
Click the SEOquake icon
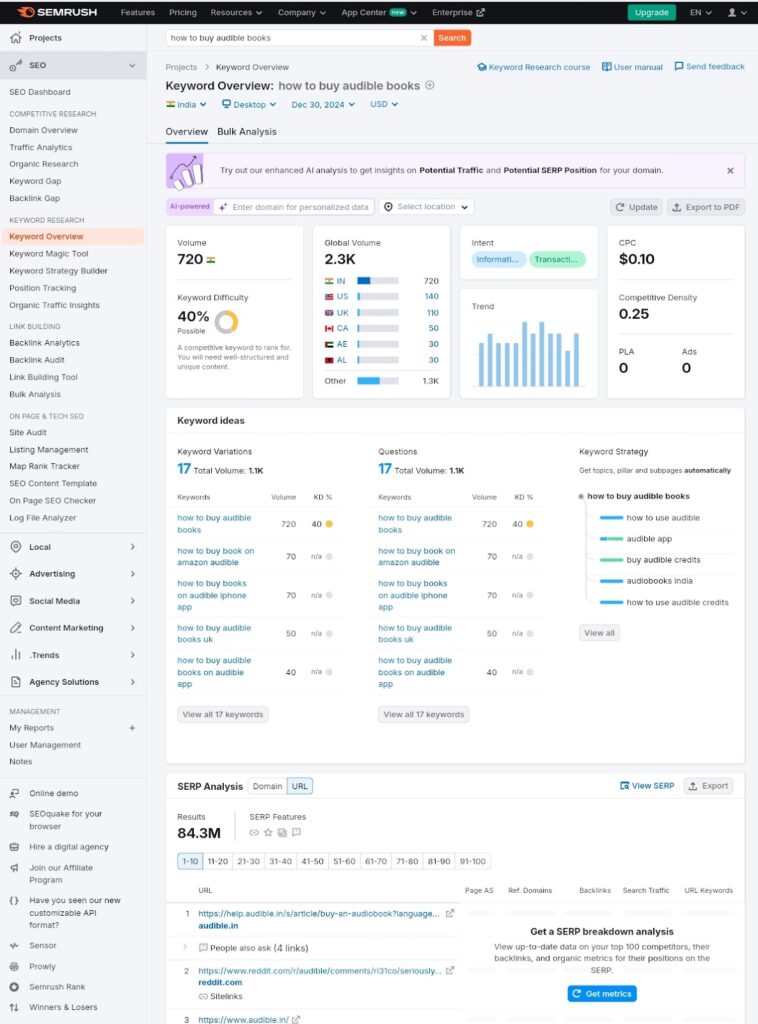(x=14, y=814)
